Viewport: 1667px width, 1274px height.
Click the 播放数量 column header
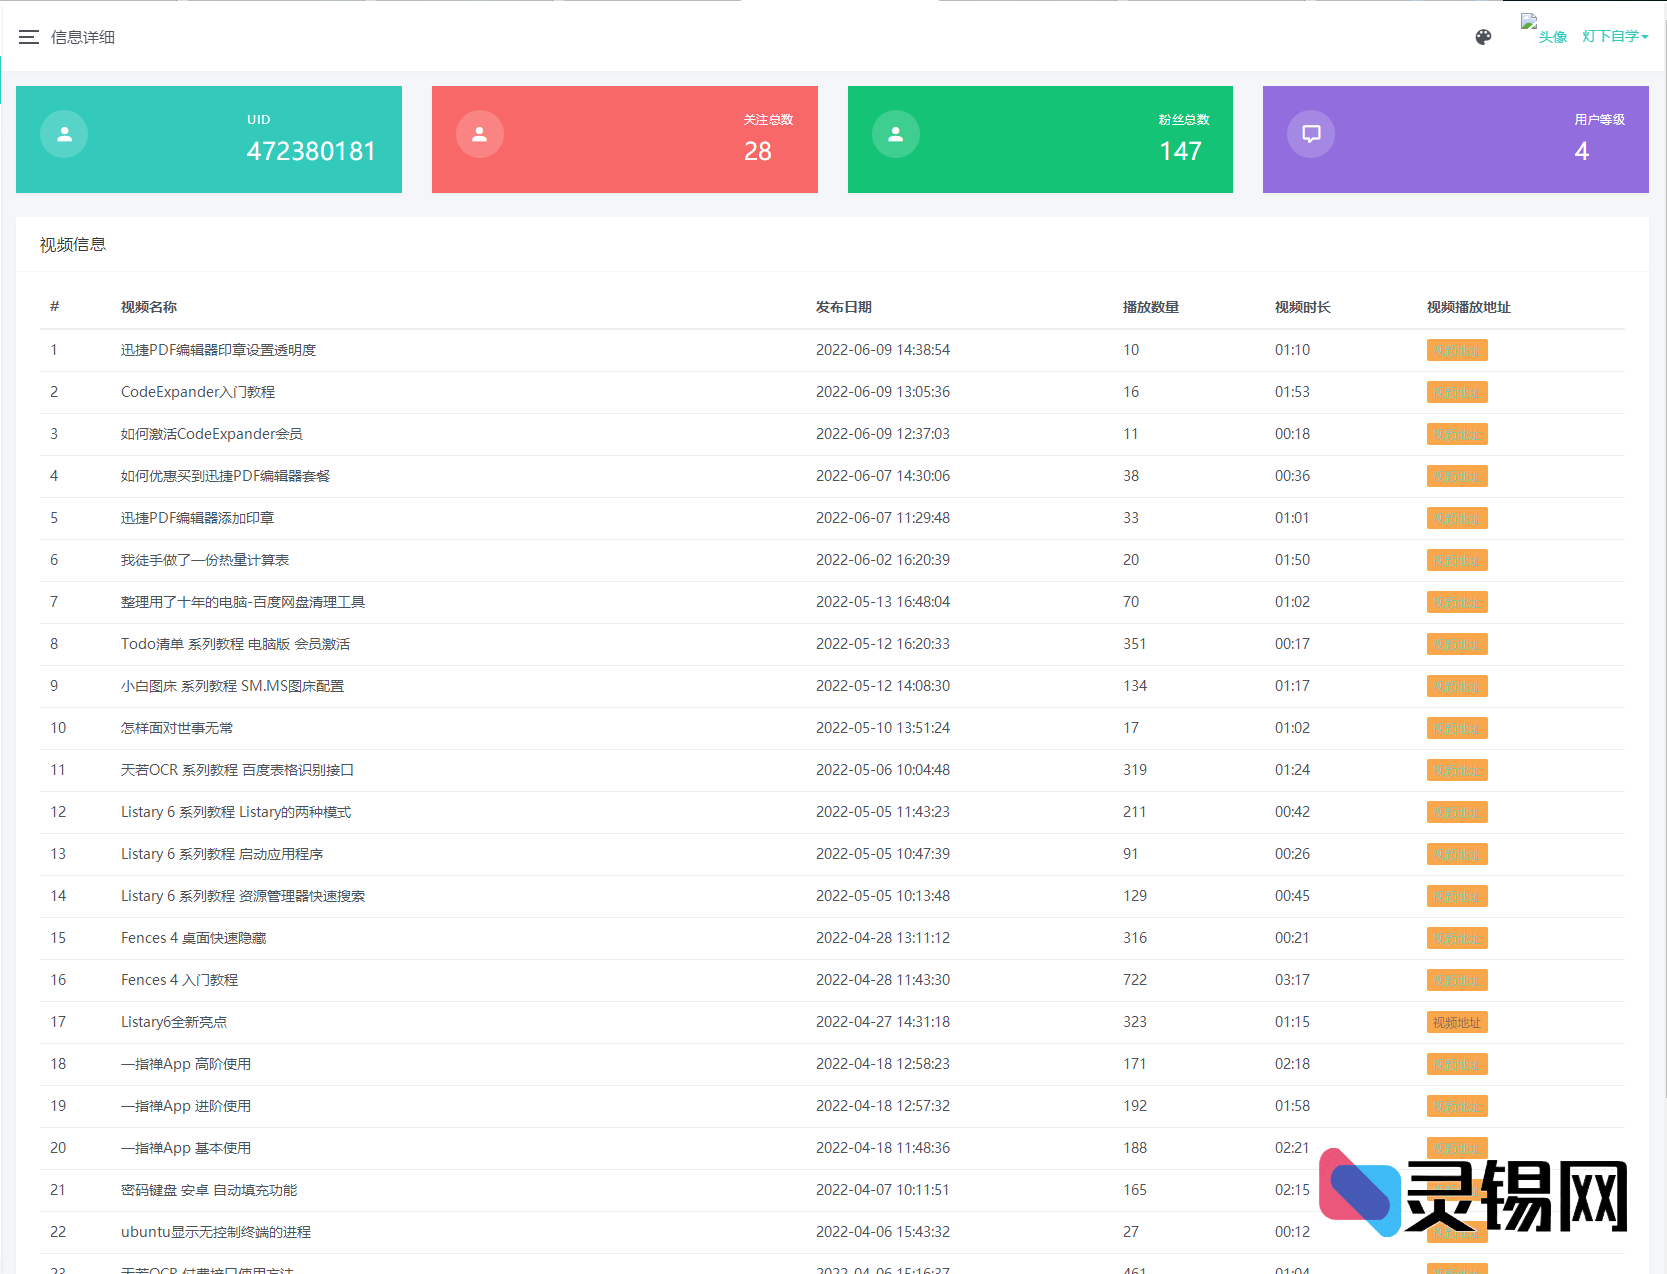(1150, 307)
